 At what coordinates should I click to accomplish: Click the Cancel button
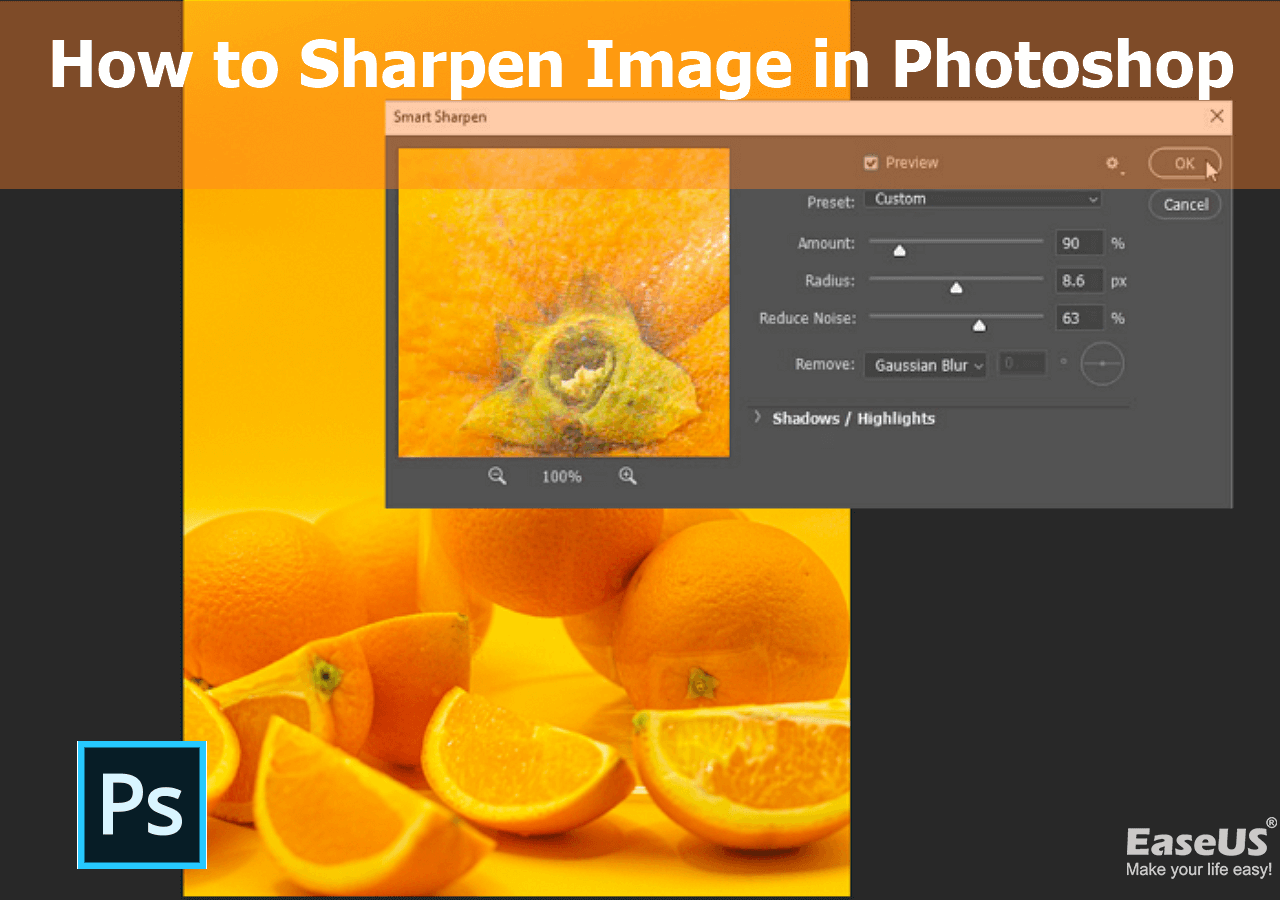(1184, 204)
